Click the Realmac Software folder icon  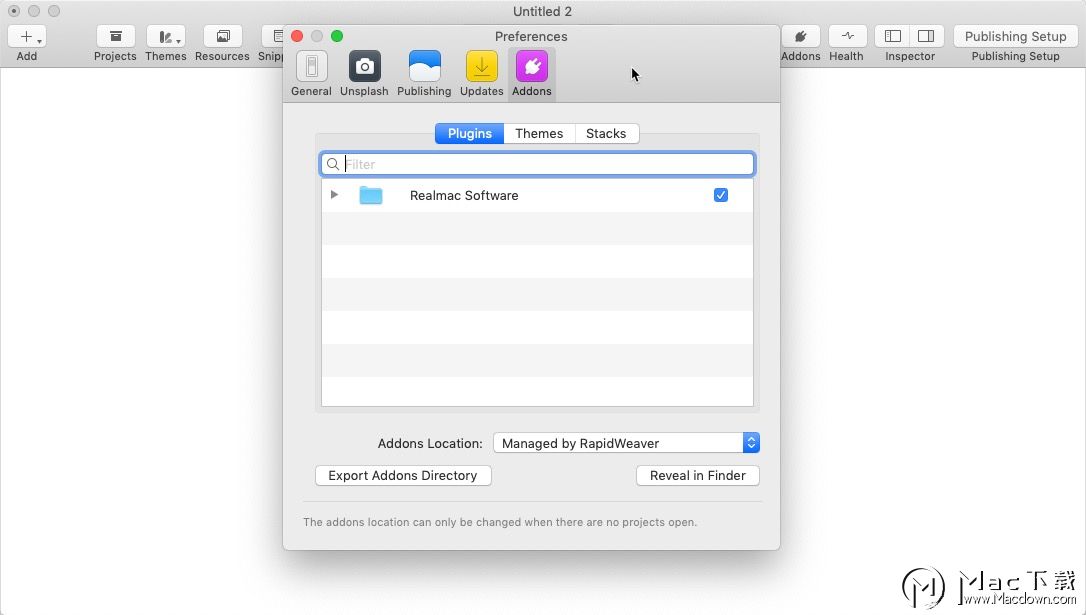click(371, 195)
